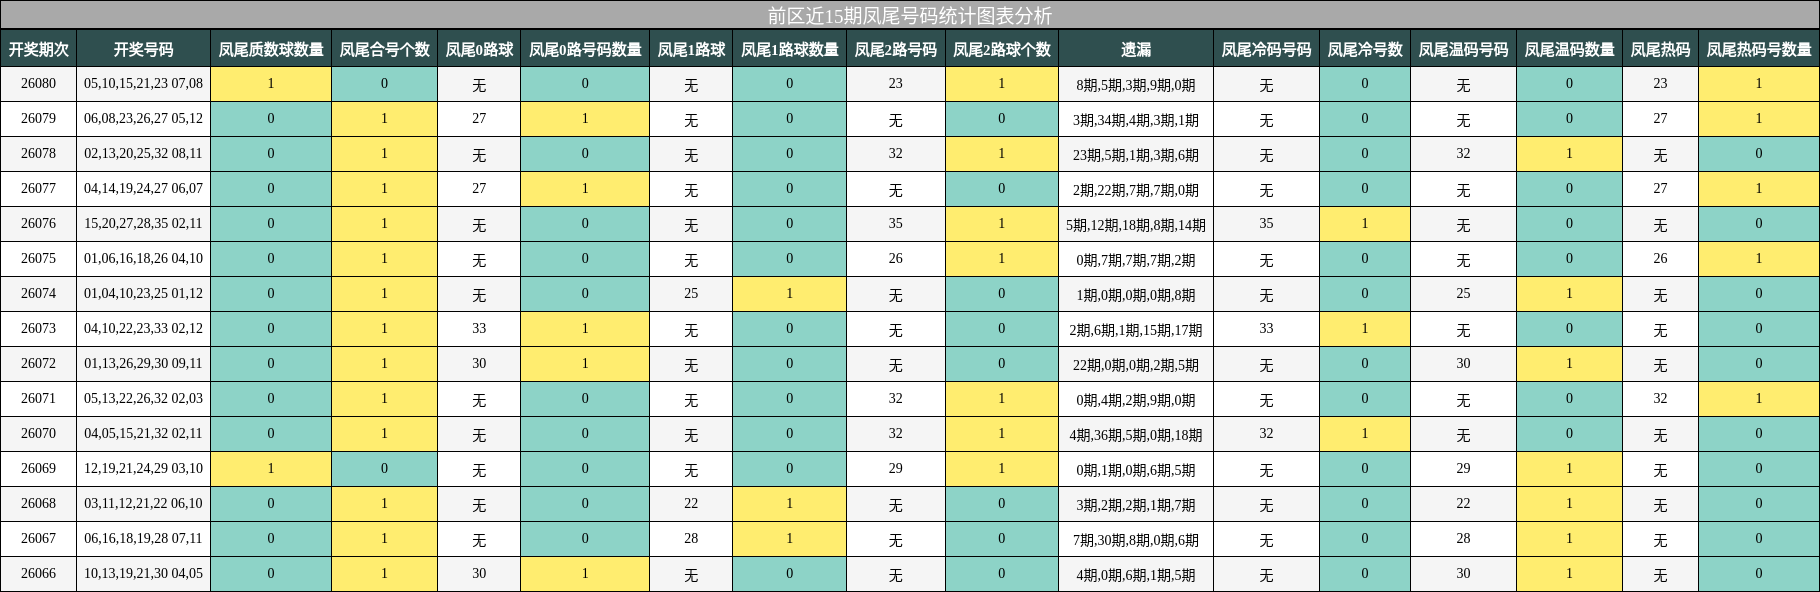1820x592 pixels.
Task: Click issue number 26078
Action: coord(38,154)
